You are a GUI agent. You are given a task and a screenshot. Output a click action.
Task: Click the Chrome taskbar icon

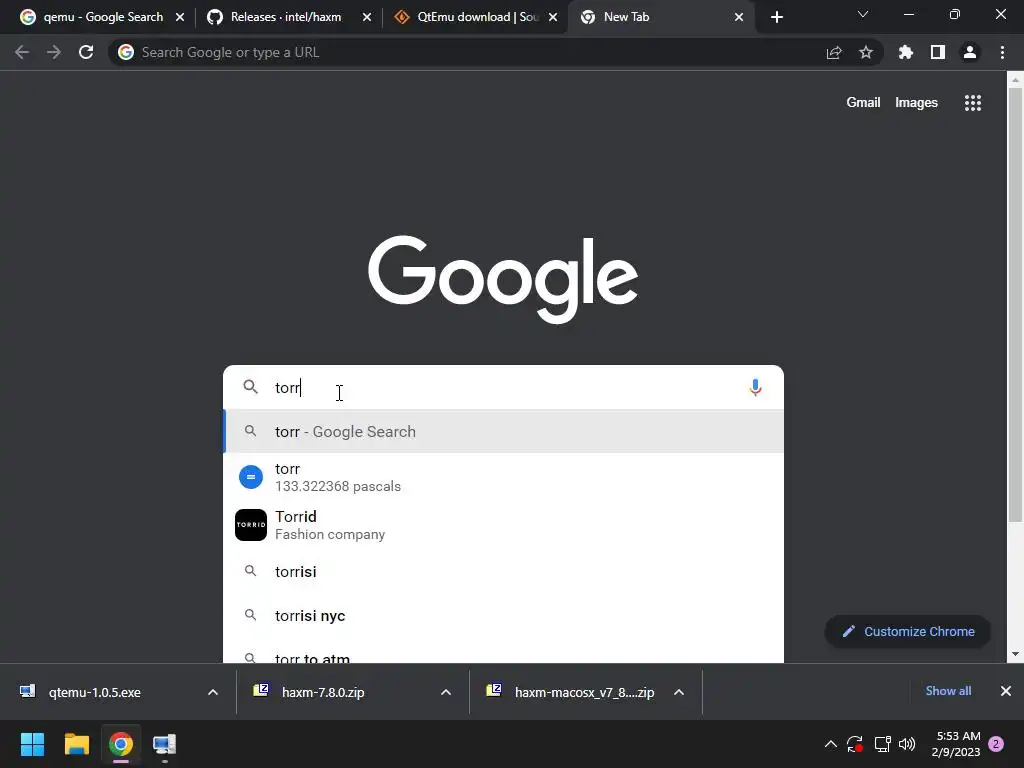(x=120, y=744)
